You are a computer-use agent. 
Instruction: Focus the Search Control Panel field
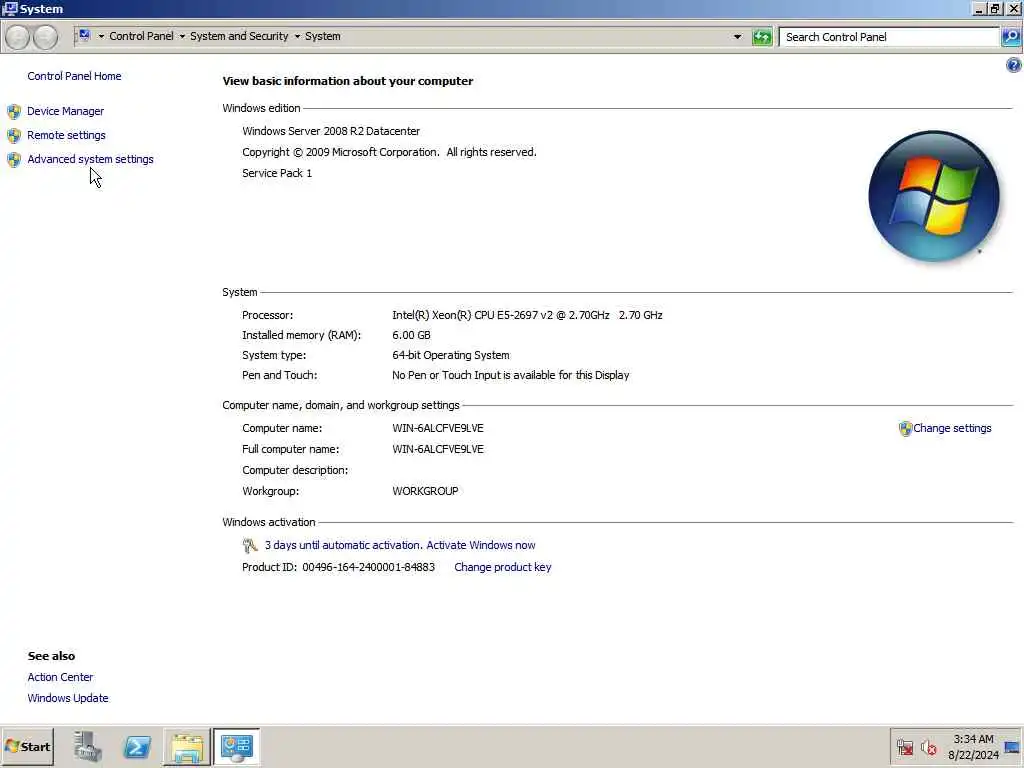(889, 37)
